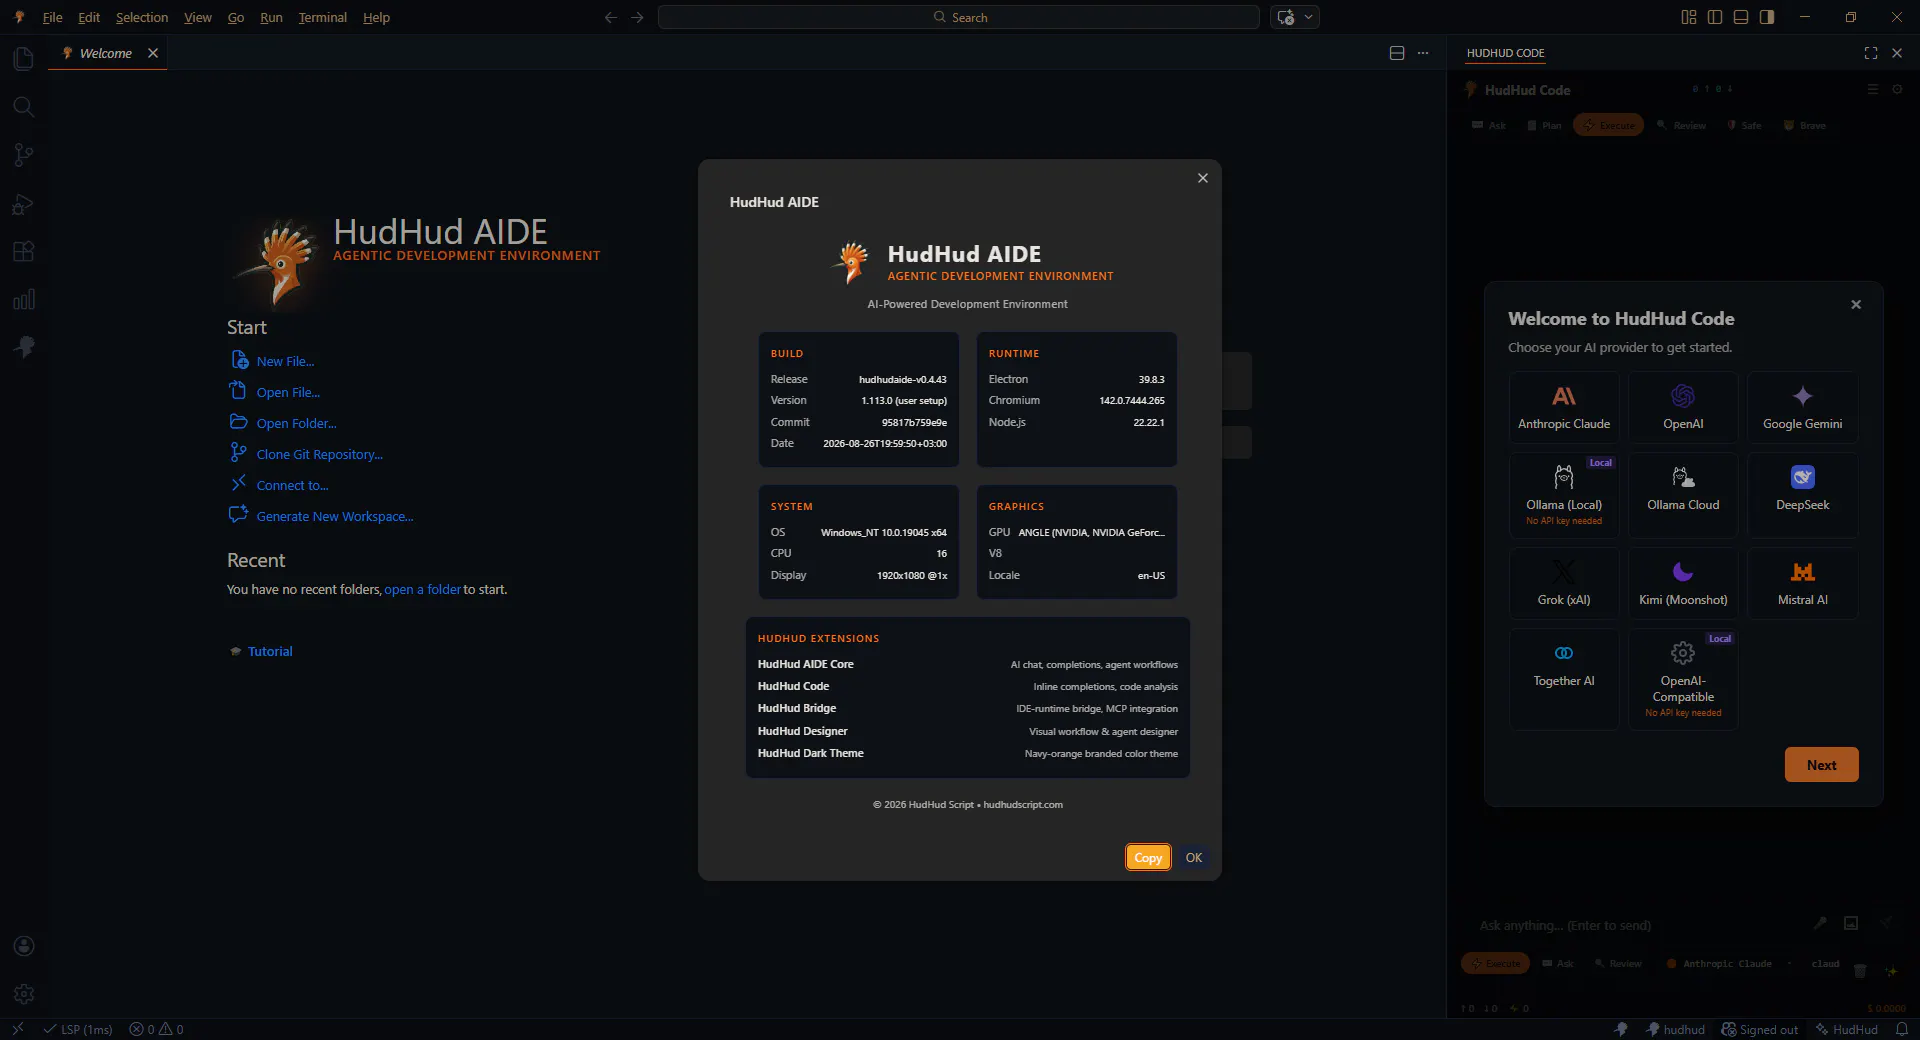Toggle the bottom panel

click(1741, 17)
